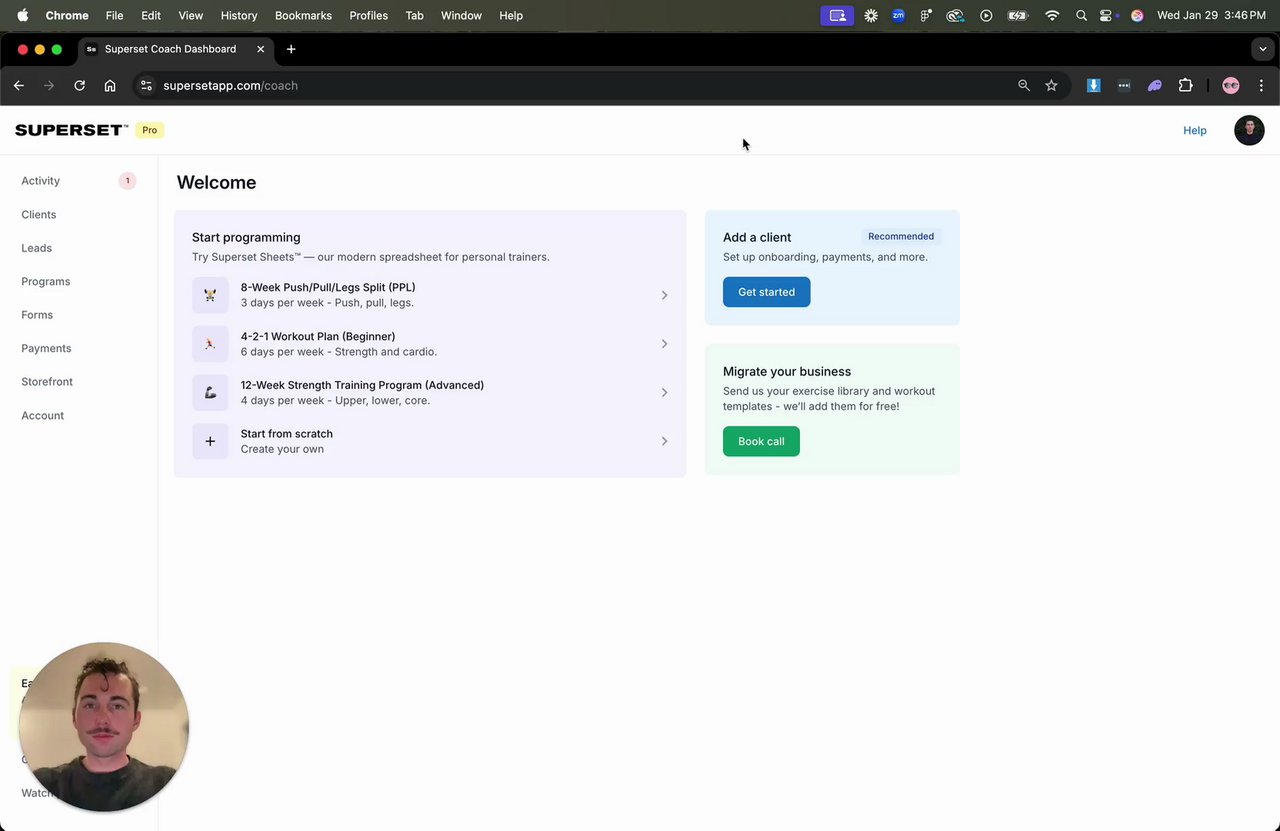The width and height of the screenshot is (1280, 831).
Task: Open the 12-Week Strength Training chevron
Action: 664,393
